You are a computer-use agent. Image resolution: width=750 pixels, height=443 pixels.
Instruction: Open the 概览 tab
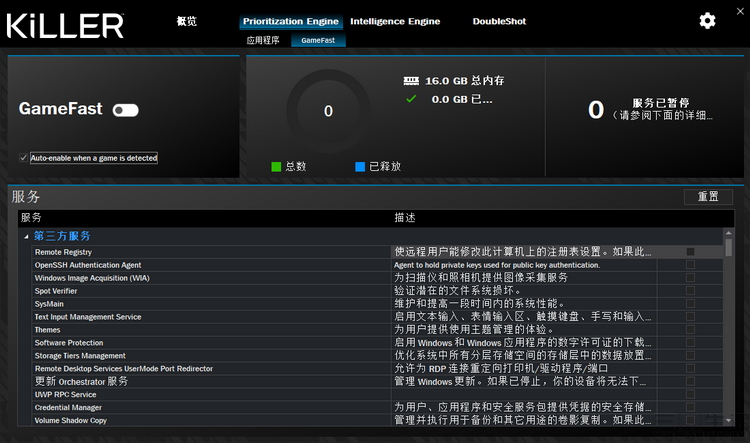pyautogui.click(x=187, y=21)
